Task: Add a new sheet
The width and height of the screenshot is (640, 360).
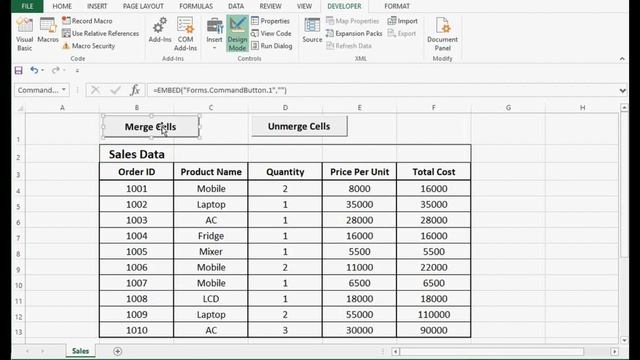Action: (x=118, y=351)
